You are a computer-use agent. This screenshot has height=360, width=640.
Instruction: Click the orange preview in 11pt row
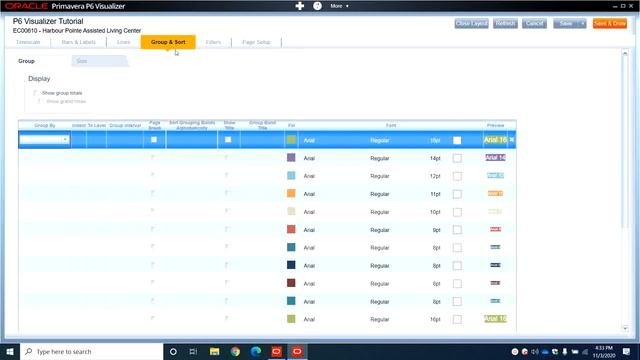(x=496, y=193)
